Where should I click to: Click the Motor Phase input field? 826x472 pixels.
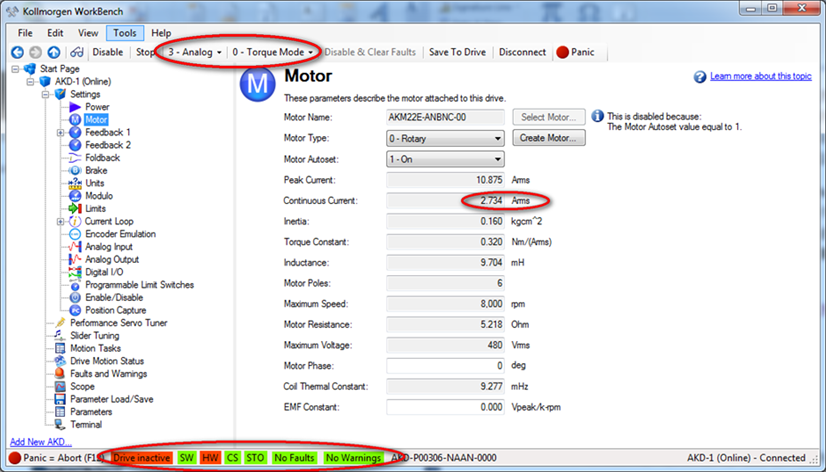445,366
